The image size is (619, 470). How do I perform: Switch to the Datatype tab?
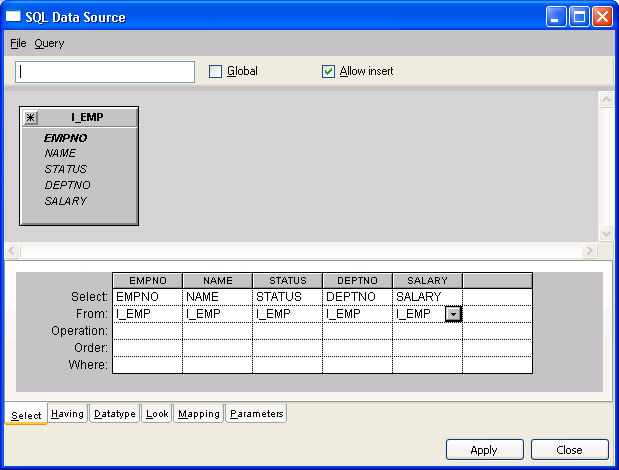coord(114,414)
